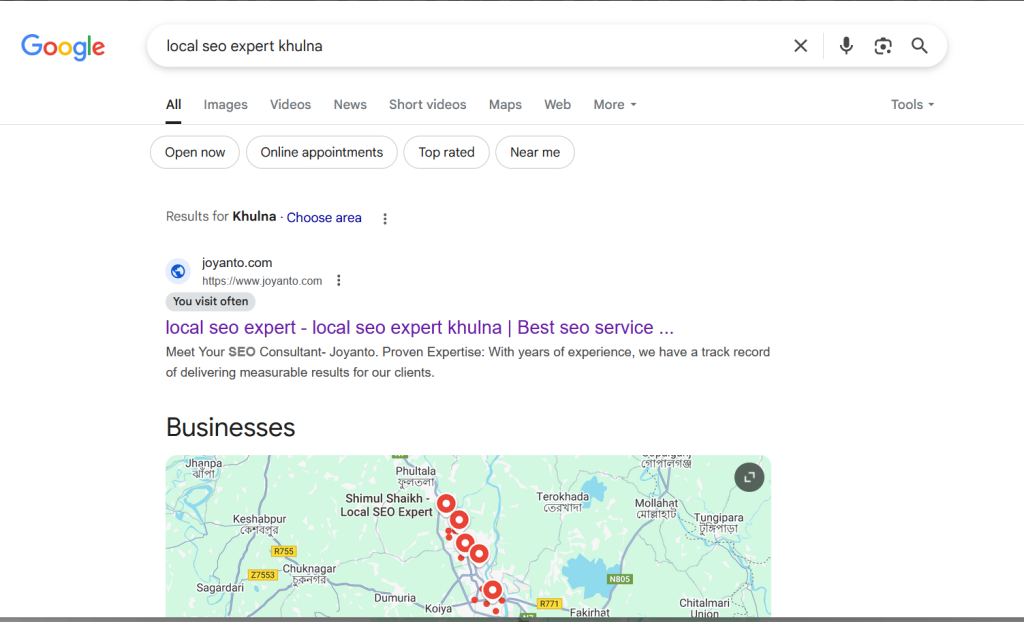Click the R755 road marker on map
The image size is (1024, 622).
(283, 551)
